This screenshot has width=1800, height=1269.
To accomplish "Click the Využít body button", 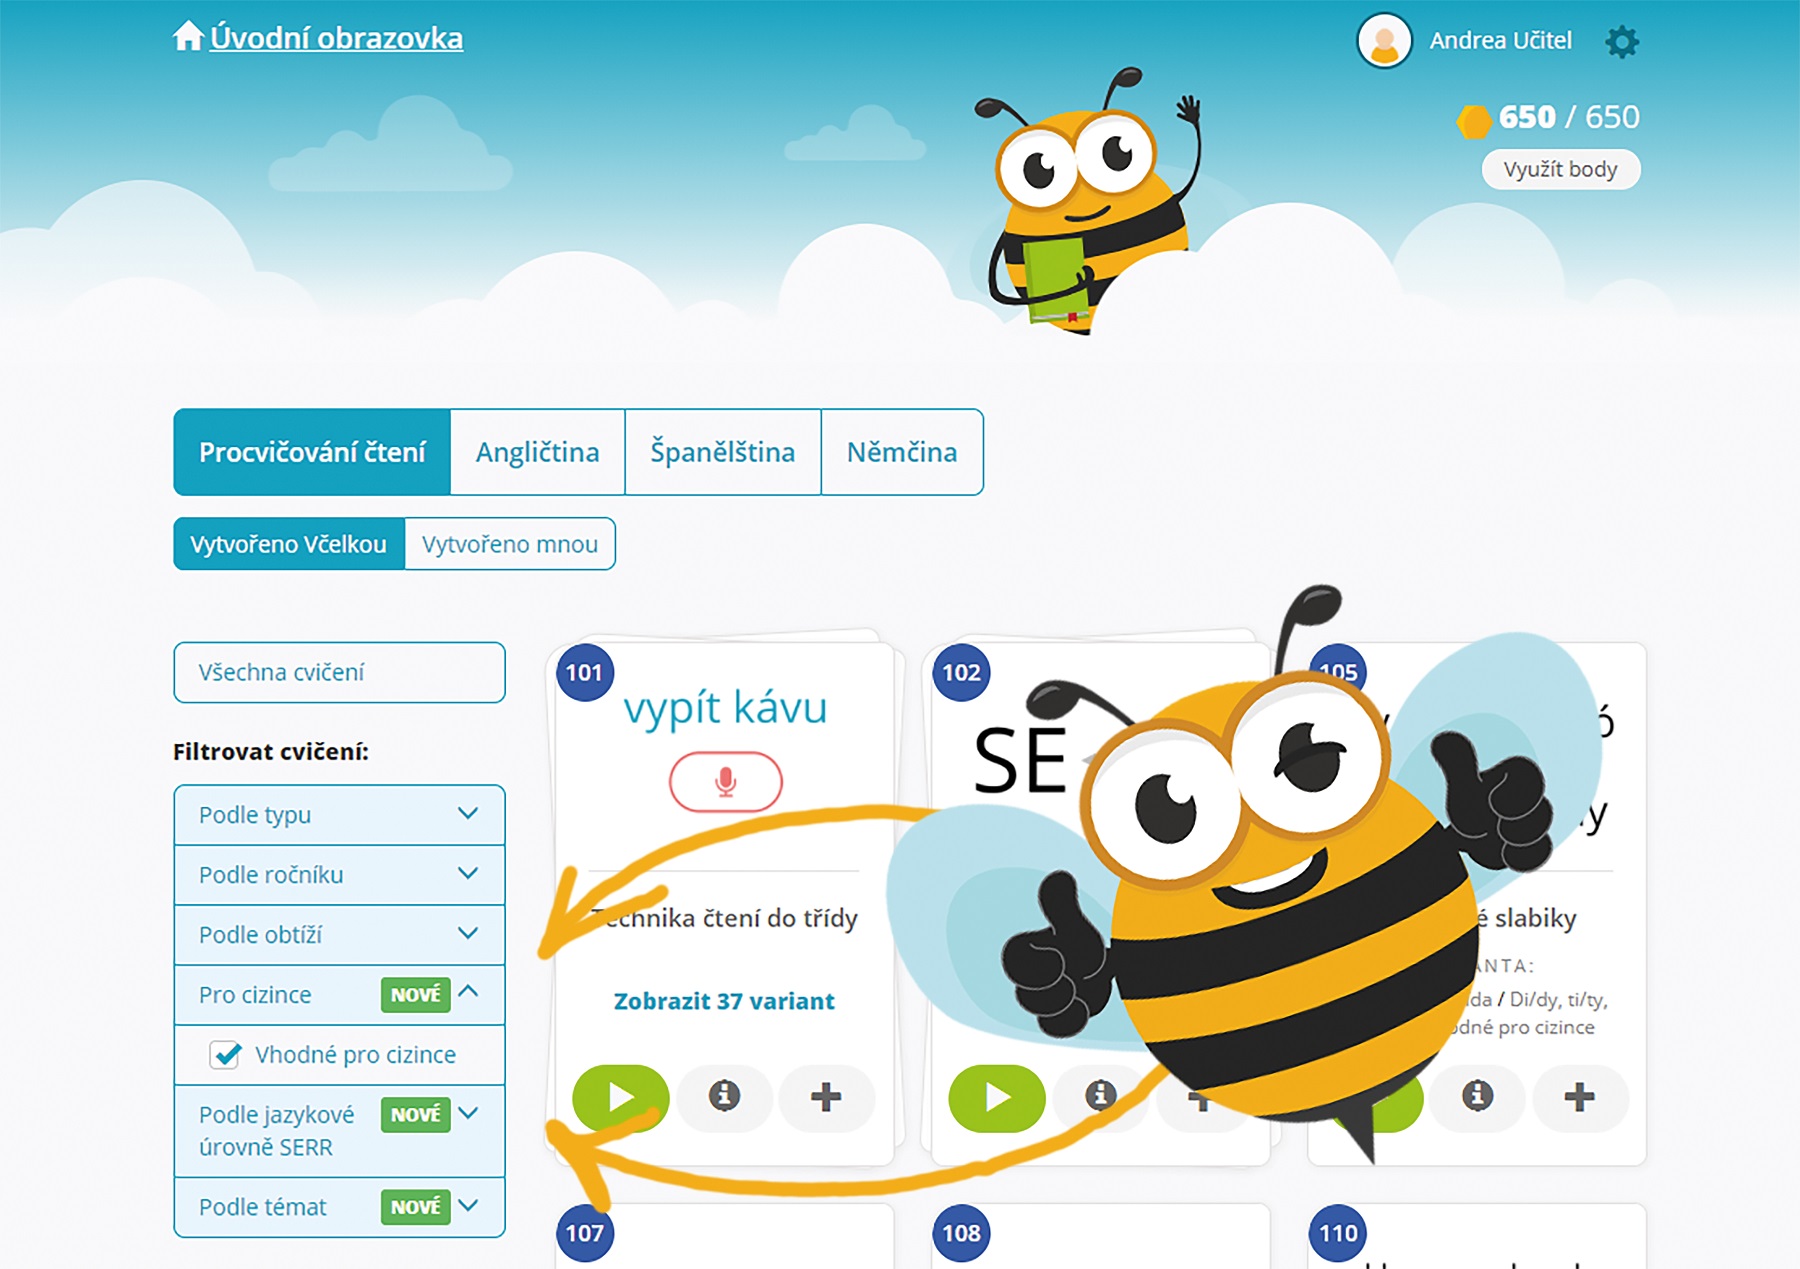I will [1560, 169].
